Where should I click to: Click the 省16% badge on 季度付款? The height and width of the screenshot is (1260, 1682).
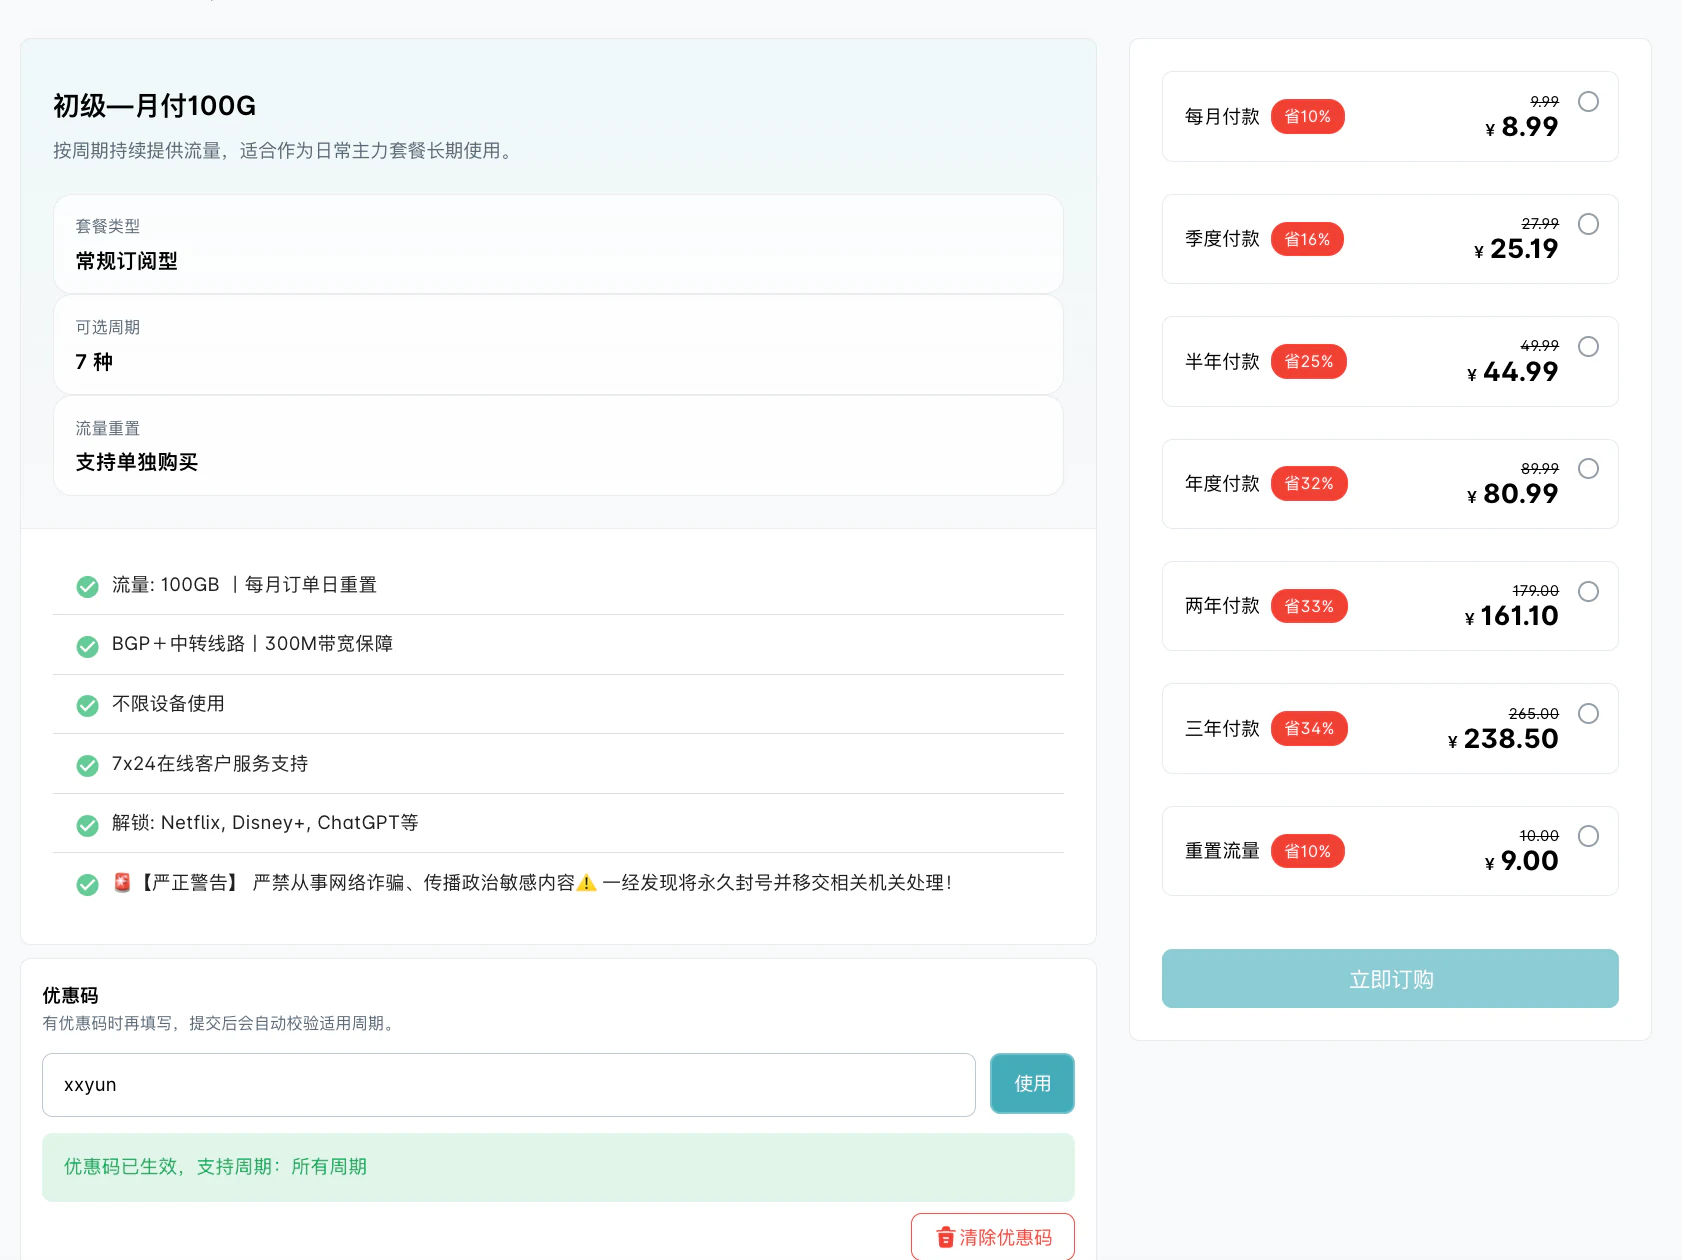(1307, 239)
